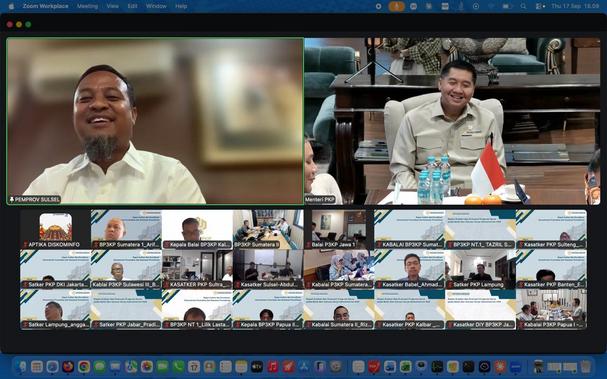
Task: Open the Help menu
Action: 181,6
